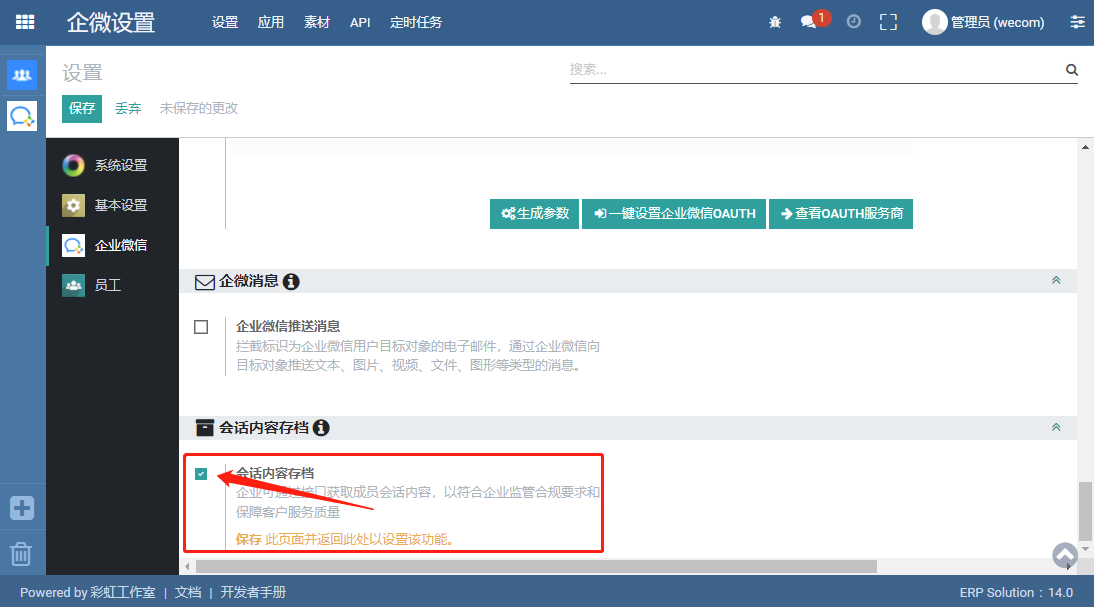Open the conversations message icon with badge
Viewport: 1094px width, 607px height.
coord(809,22)
